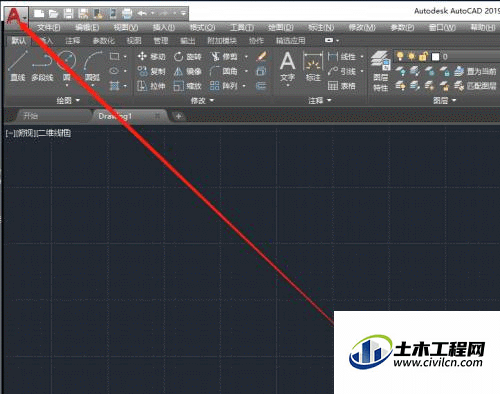Switch to the 附加模块 ribbon tab
Screen dimensions: 500x394
(x=222, y=41)
